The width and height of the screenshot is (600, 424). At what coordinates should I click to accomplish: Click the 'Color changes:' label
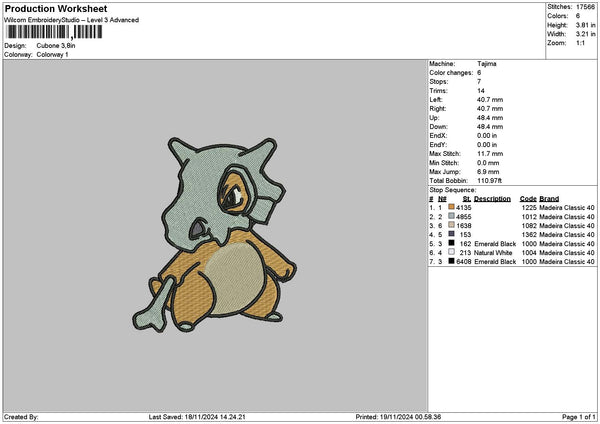point(451,73)
